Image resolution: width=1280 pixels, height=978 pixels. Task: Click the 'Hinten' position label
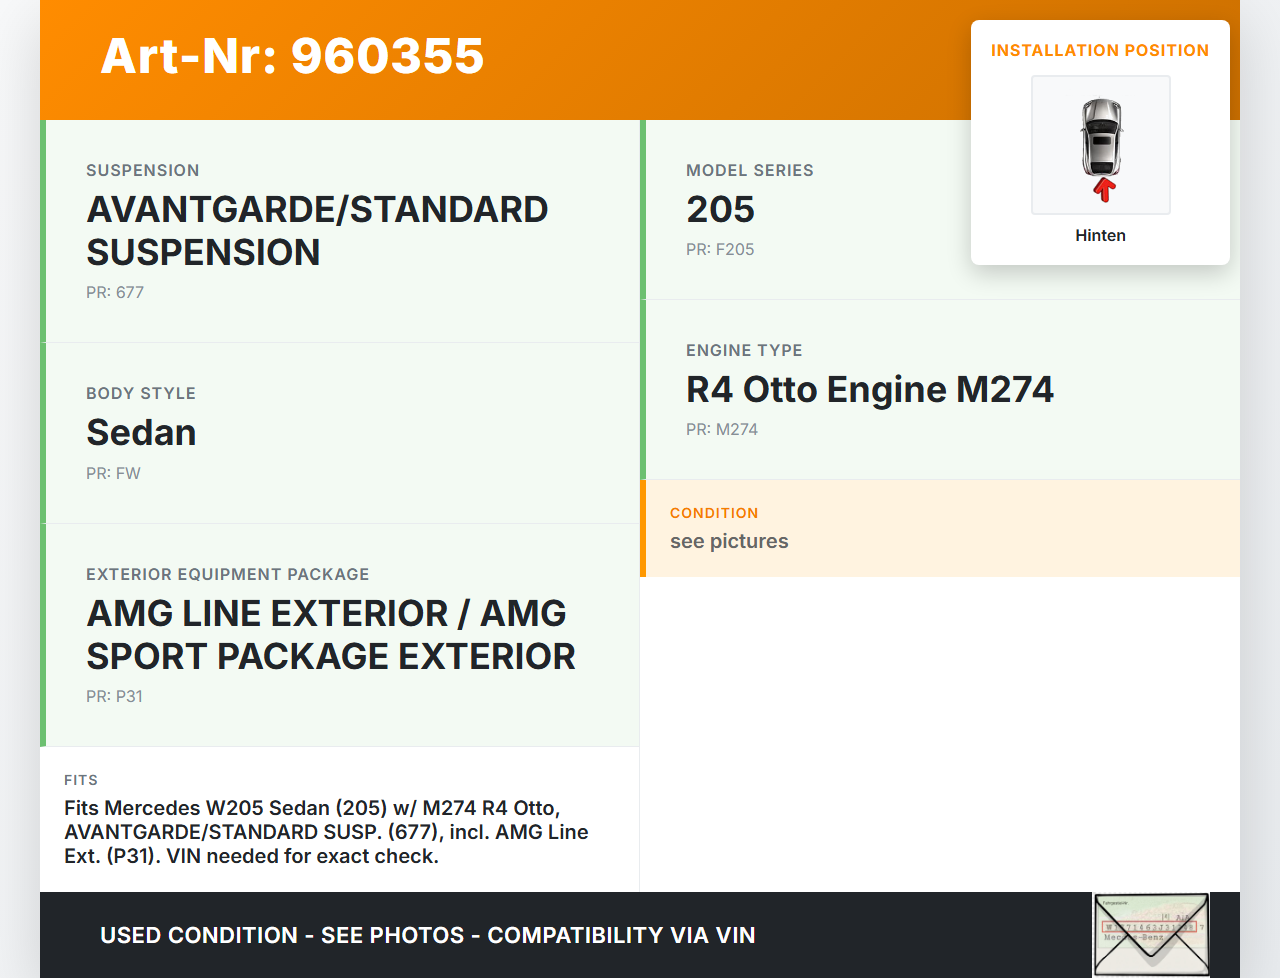[x=1100, y=235]
